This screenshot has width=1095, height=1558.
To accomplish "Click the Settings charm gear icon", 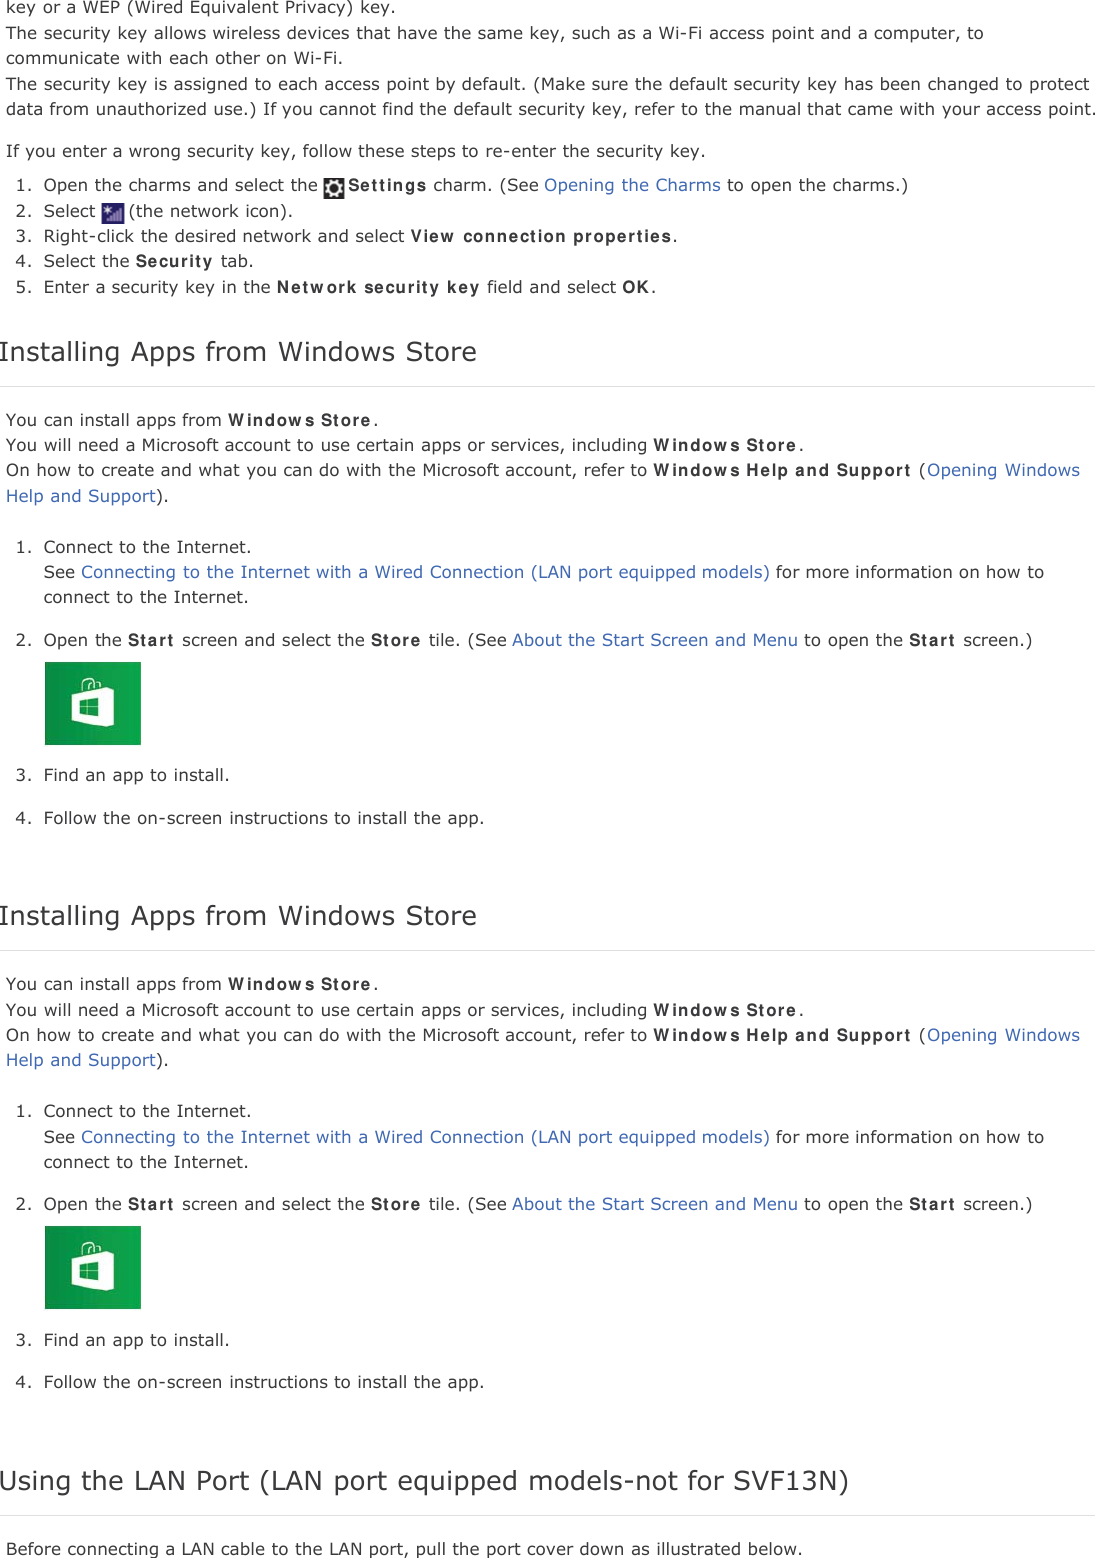I will click(x=334, y=187).
